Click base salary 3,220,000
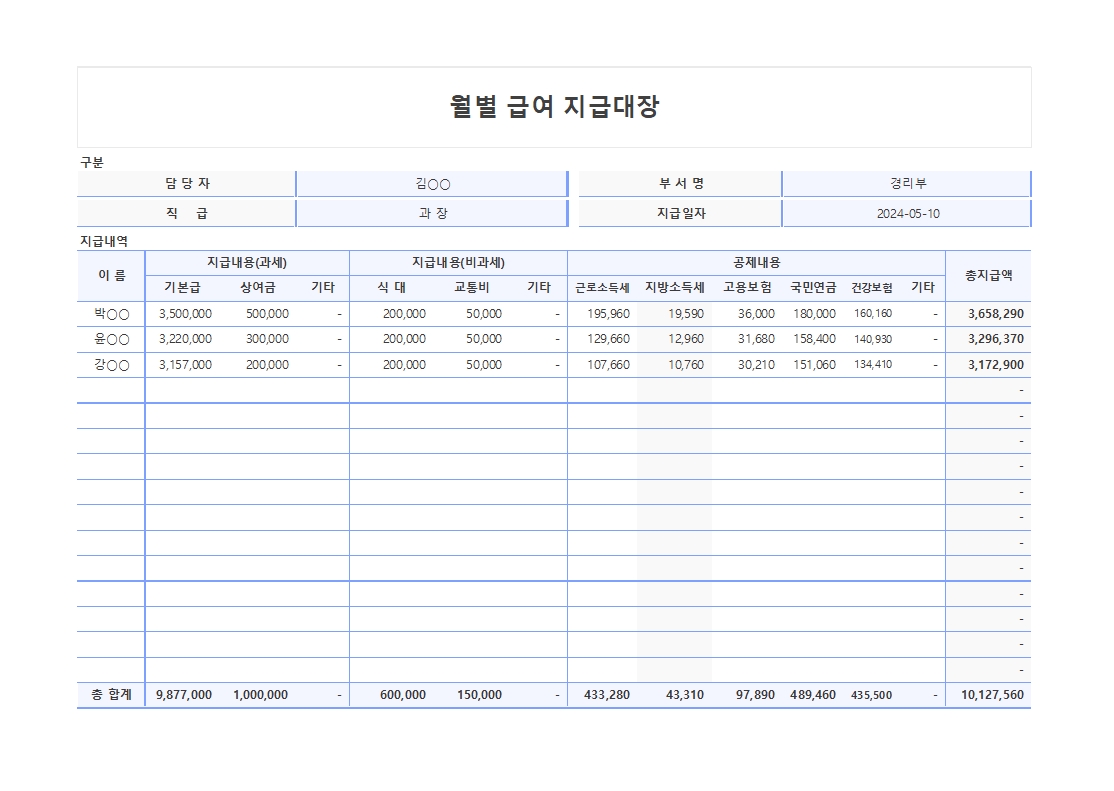Screen dimensions: 1114x791 coord(185,340)
